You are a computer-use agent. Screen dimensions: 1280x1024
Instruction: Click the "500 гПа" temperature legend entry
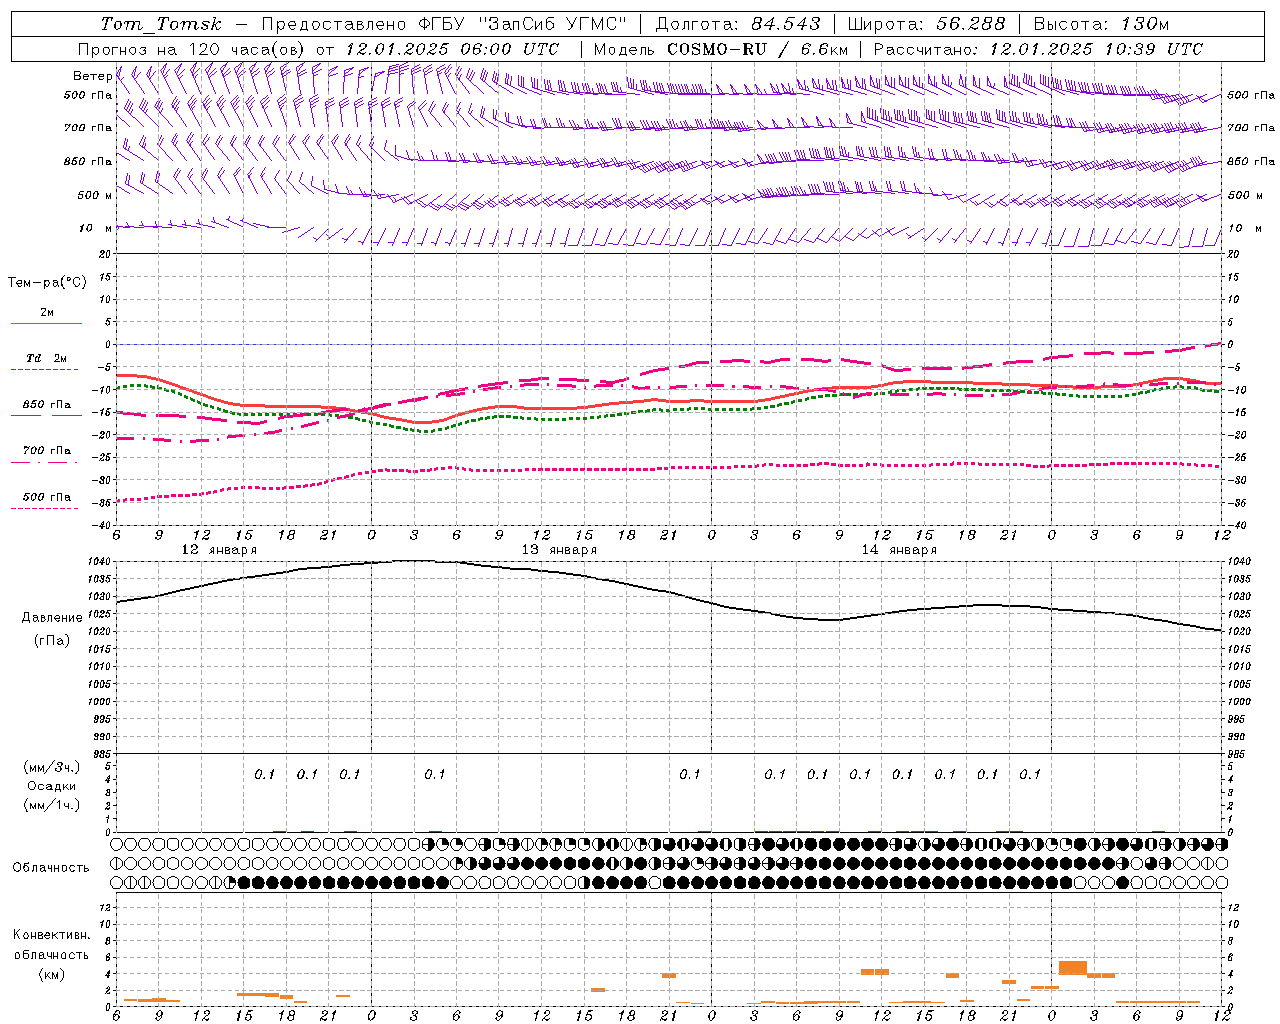tap(46, 497)
